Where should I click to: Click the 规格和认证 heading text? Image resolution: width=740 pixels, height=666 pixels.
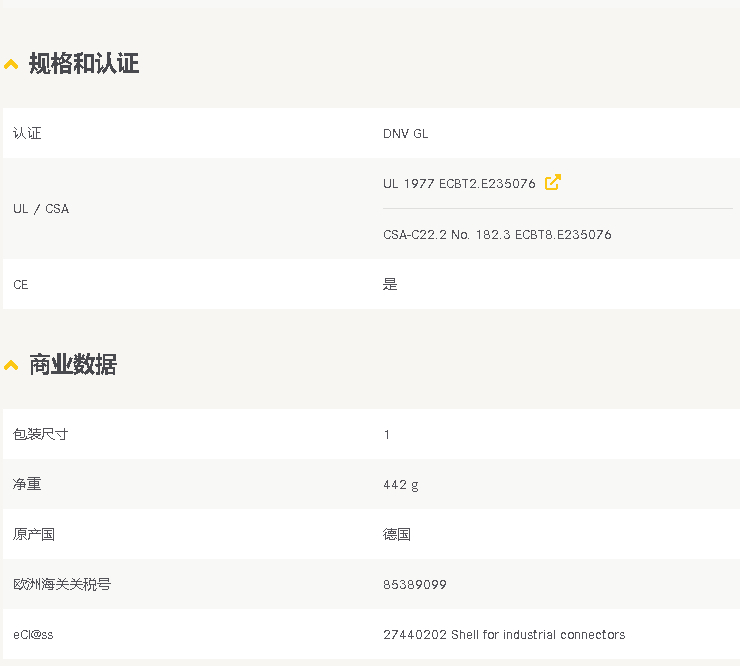point(84,64)
